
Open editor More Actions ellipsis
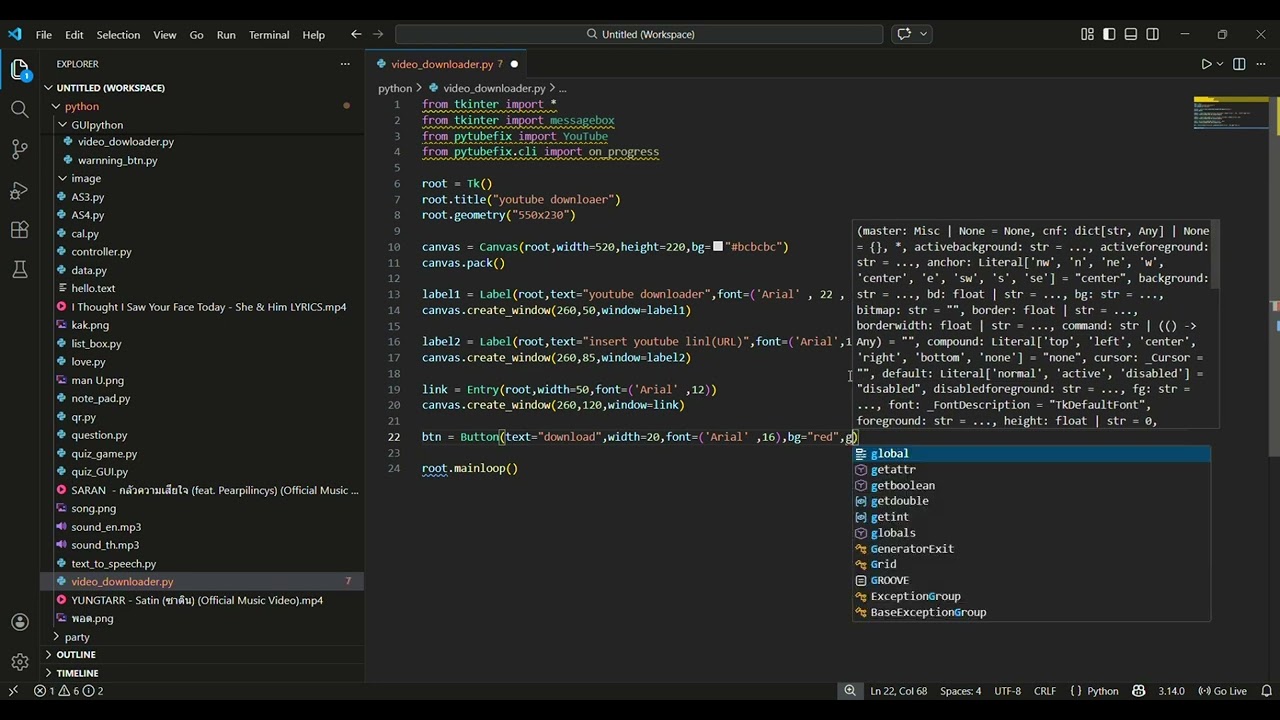click(x=1260, y=64)
